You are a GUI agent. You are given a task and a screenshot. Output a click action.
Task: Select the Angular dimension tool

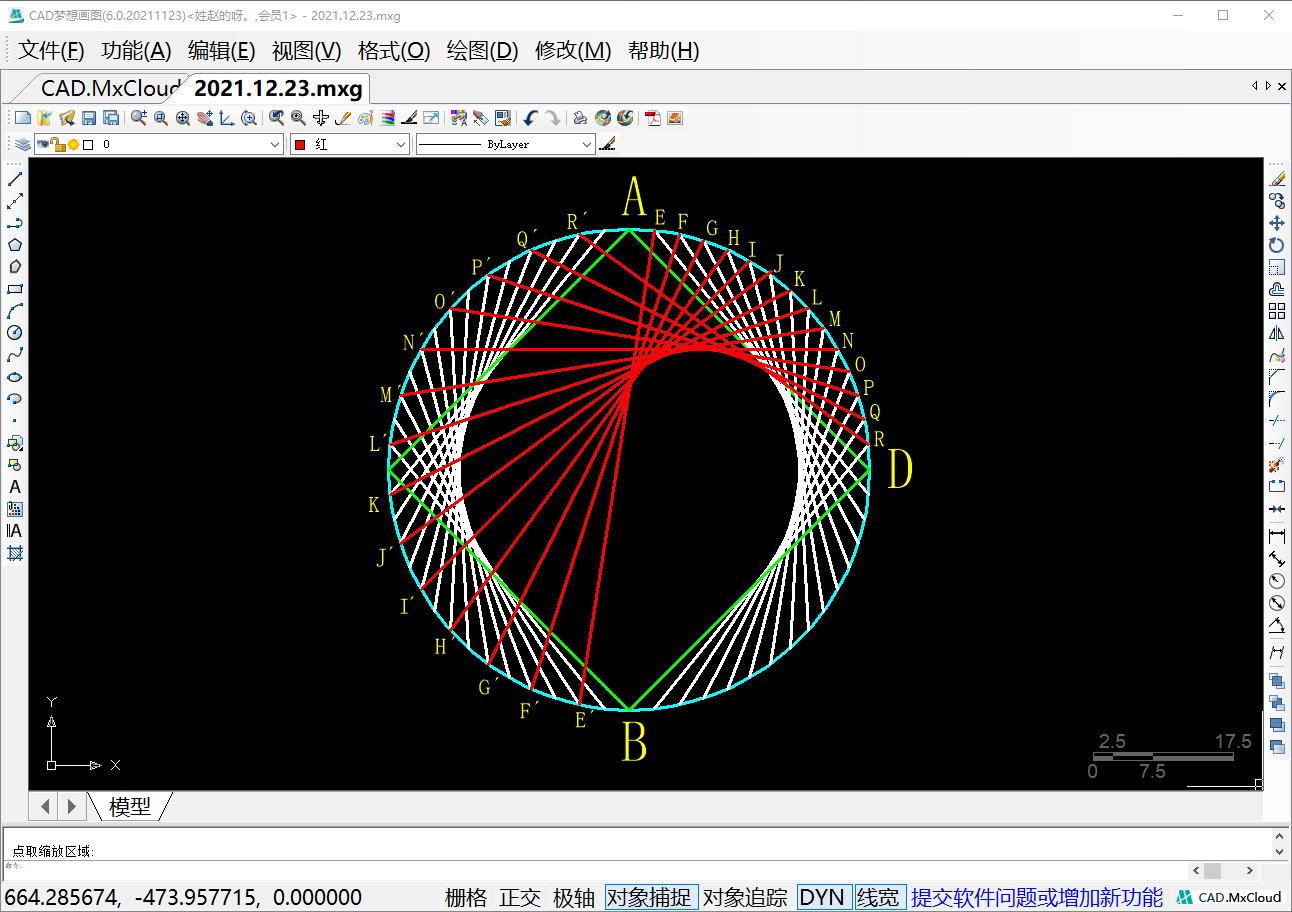pos(1277,625)
